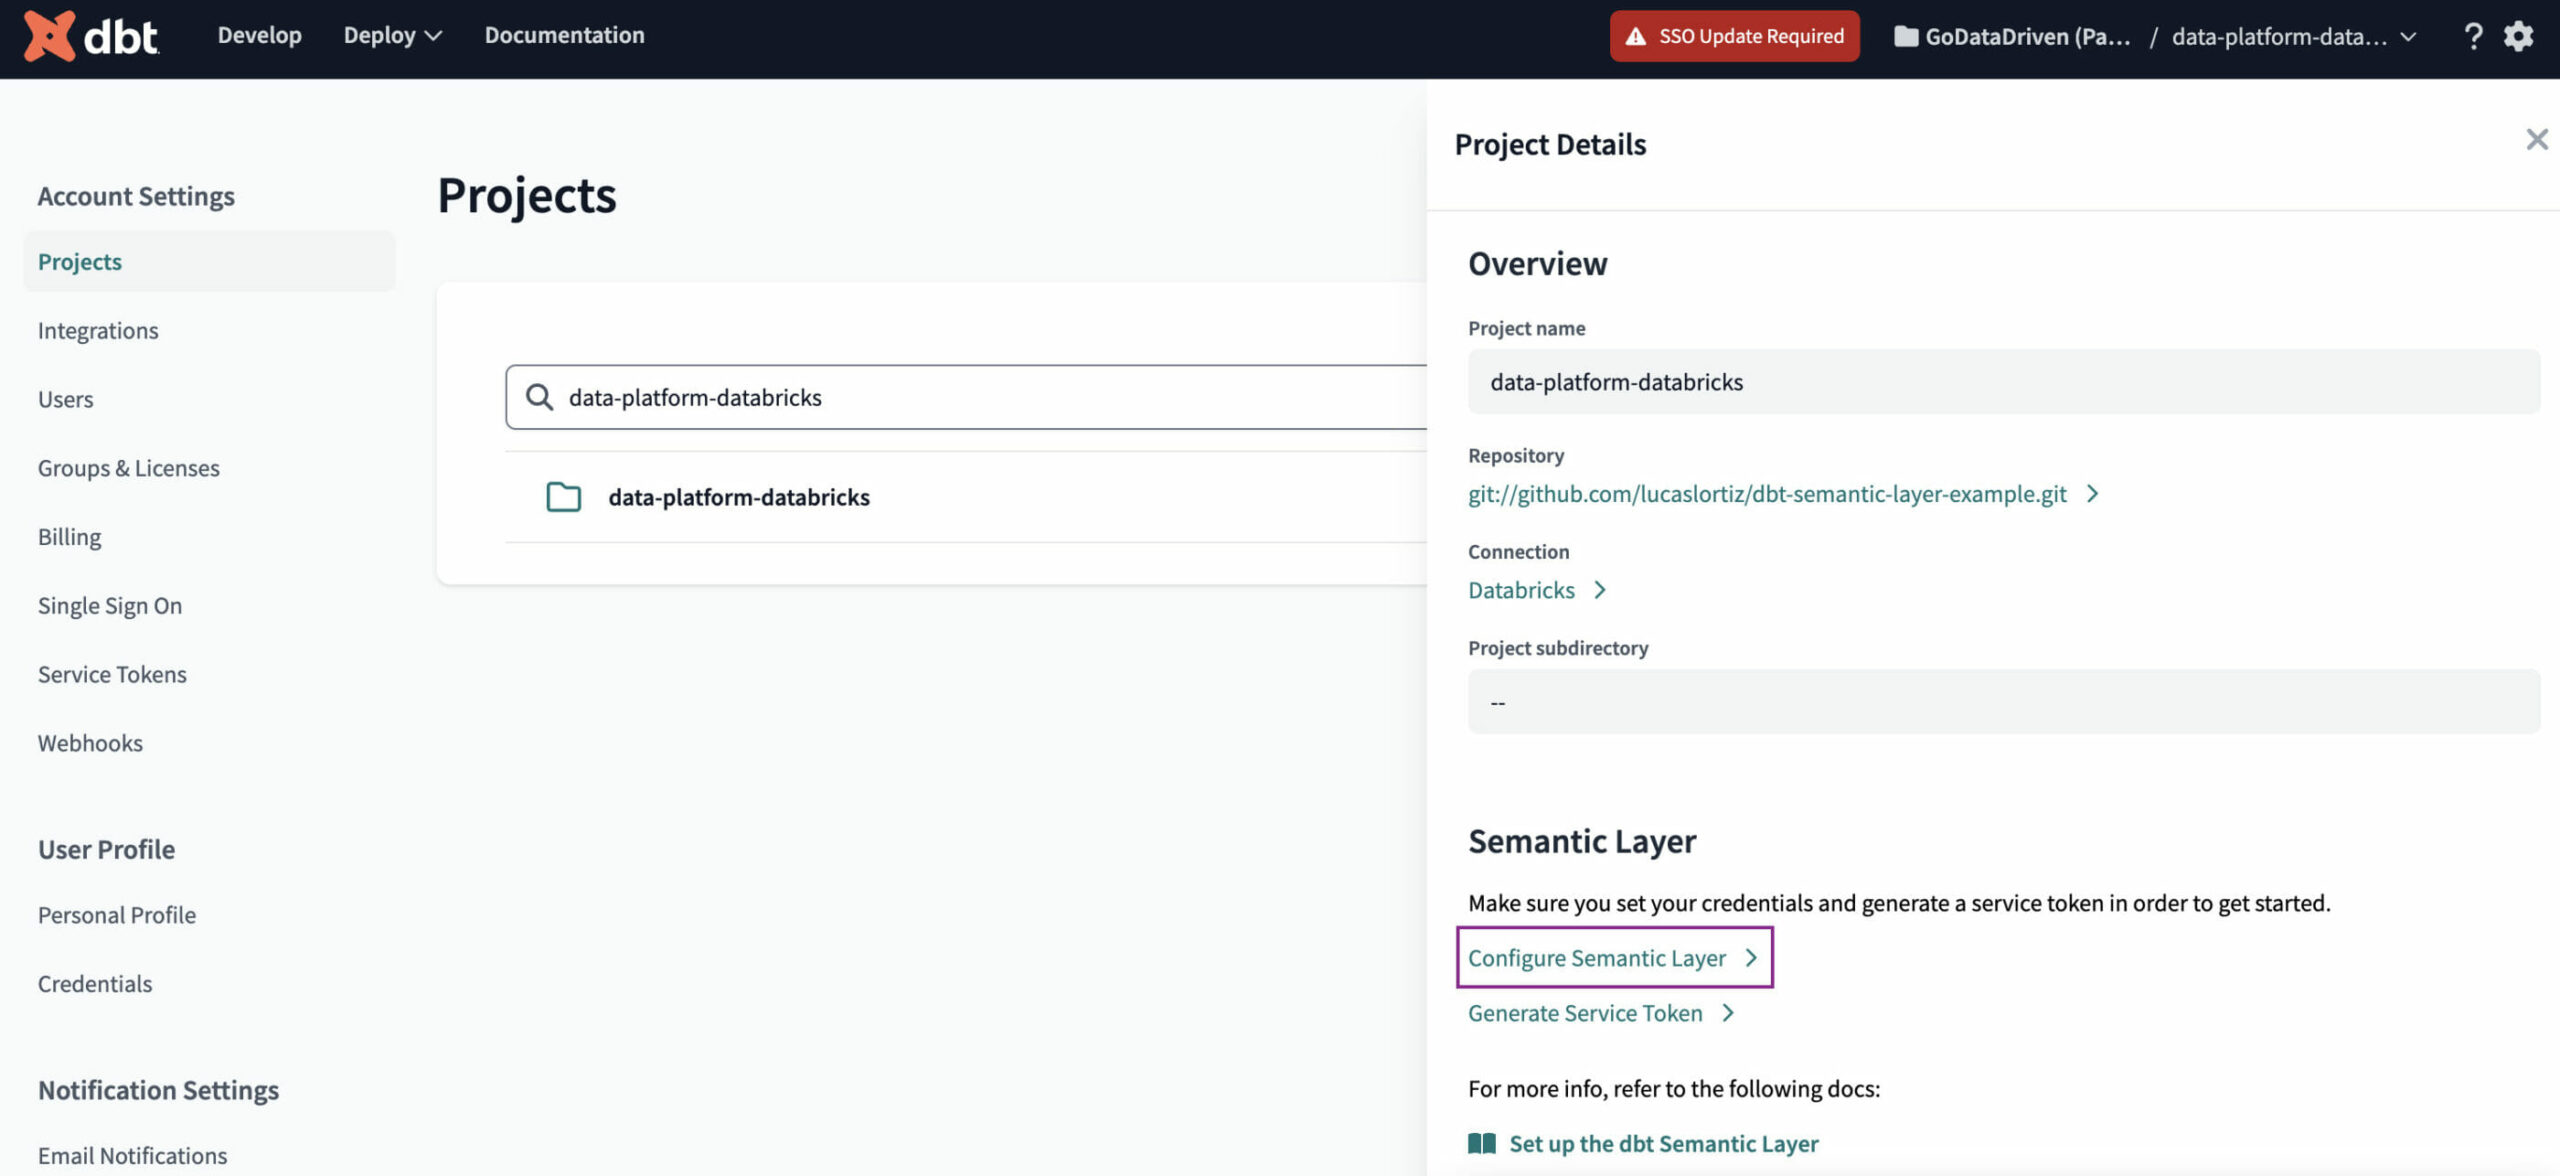Image resolution: width=2560 pixels, height=1176 pixels.
Task: Open Email Notifications settings
Action: click(132, 1156)
